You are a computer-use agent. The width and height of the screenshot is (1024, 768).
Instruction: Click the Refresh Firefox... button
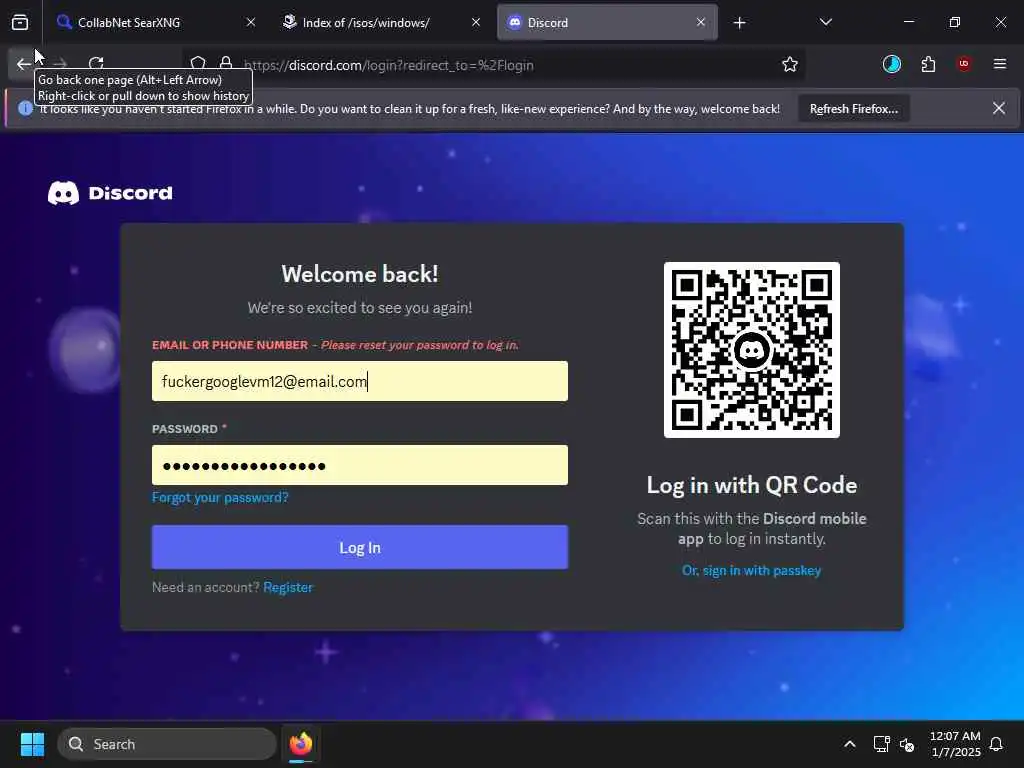tap(854, 109)
